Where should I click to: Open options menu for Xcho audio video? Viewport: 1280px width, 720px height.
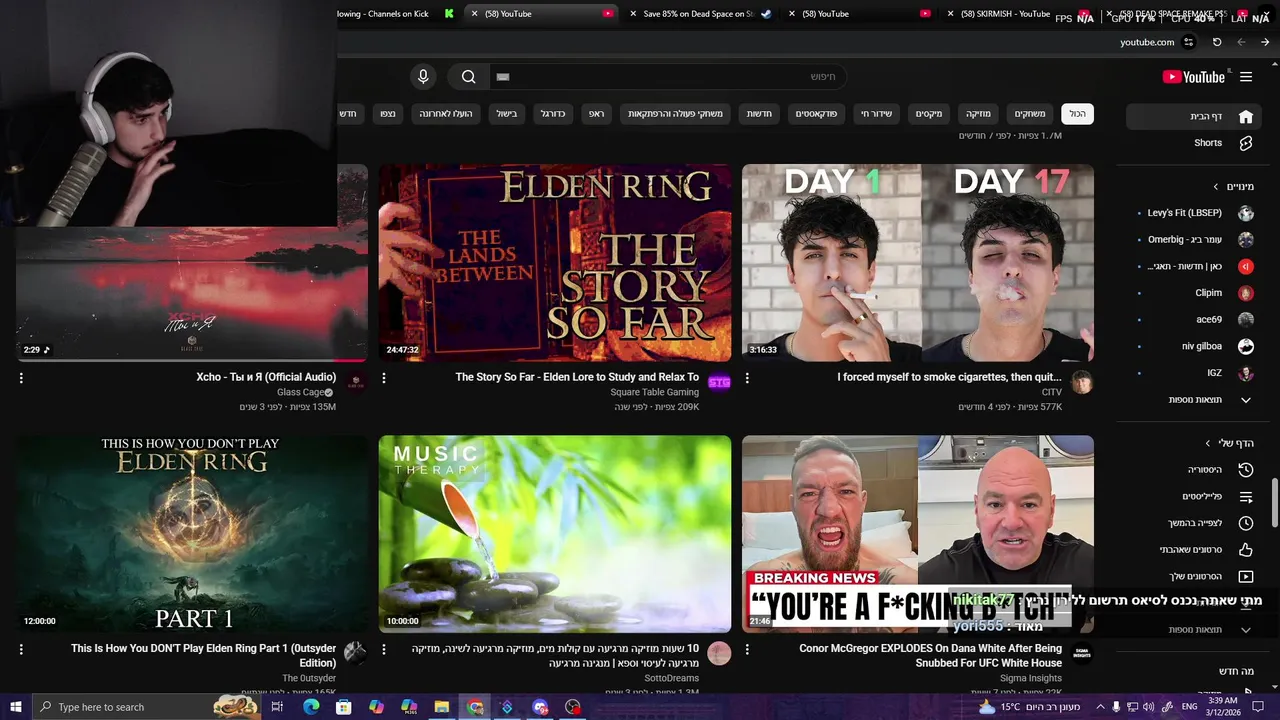(21, 378)
